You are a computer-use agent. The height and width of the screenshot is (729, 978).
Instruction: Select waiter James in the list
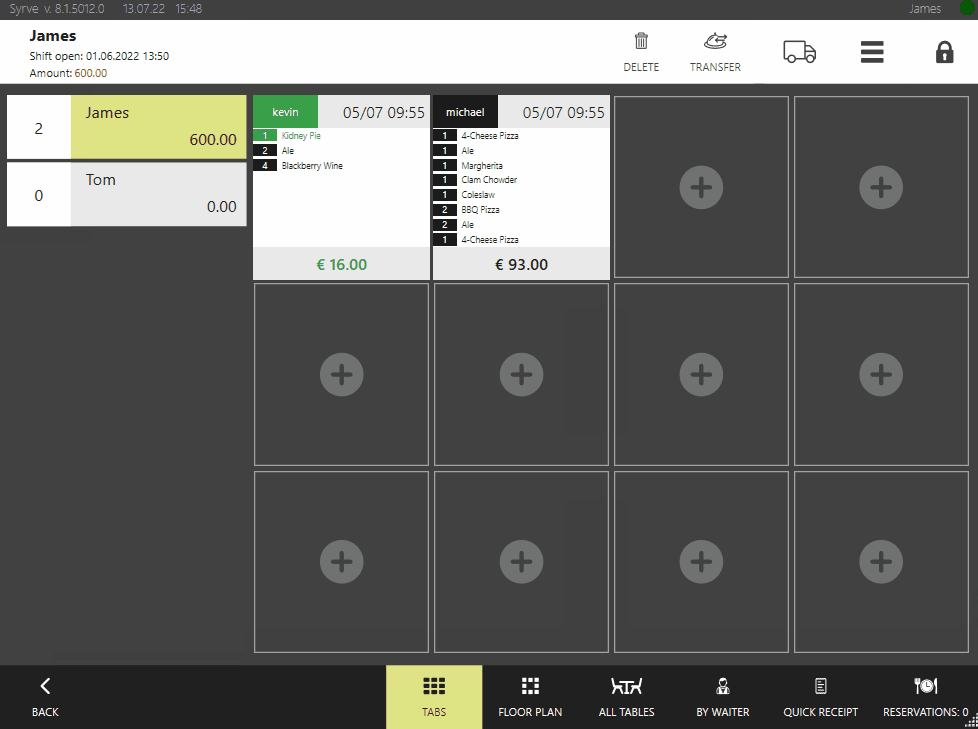(158, 127)
